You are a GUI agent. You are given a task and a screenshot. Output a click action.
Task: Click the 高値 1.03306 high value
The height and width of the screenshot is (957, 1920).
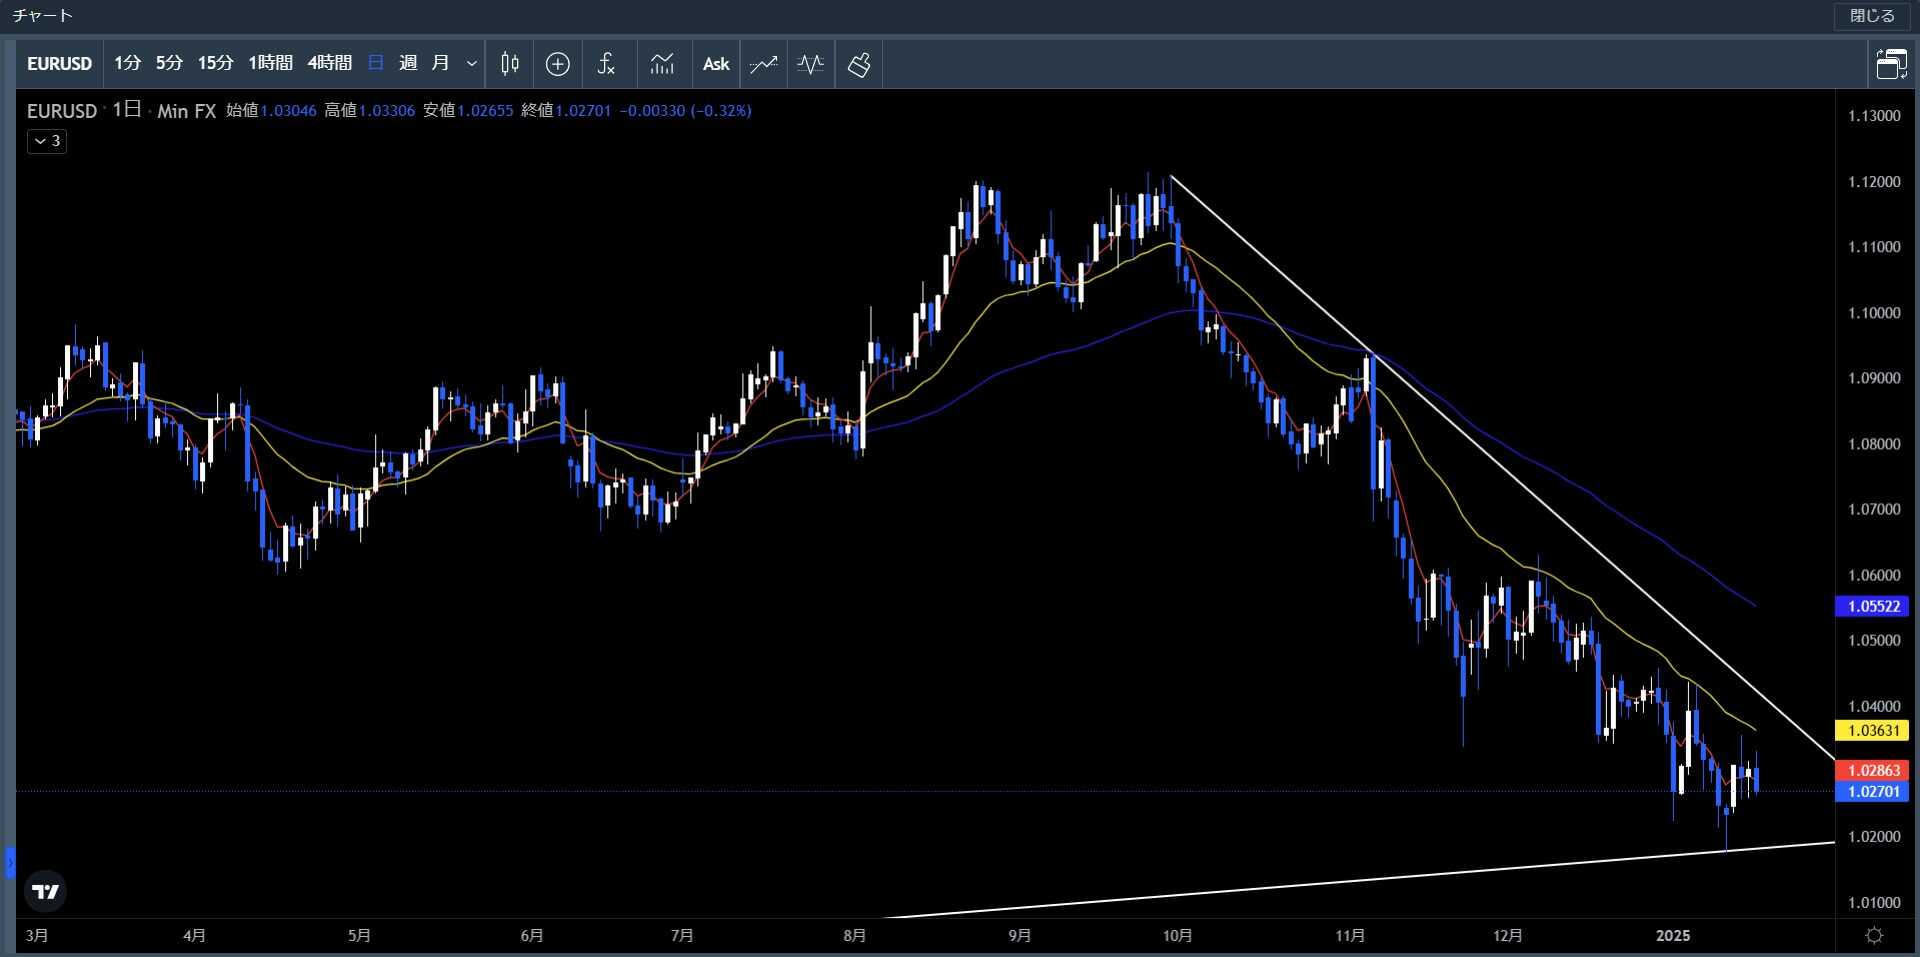[x=369, y=111]
